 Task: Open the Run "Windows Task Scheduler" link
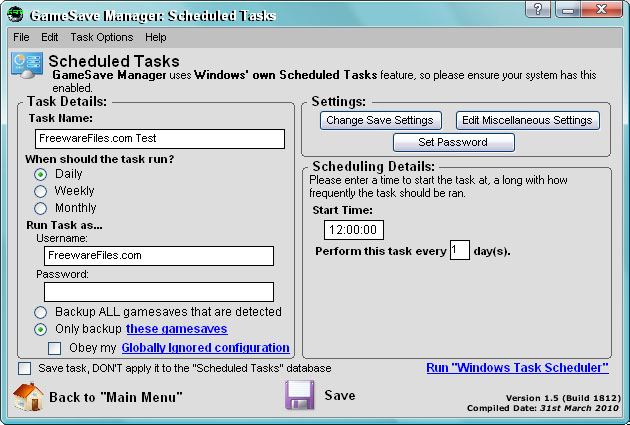click(x=517, y=368)
